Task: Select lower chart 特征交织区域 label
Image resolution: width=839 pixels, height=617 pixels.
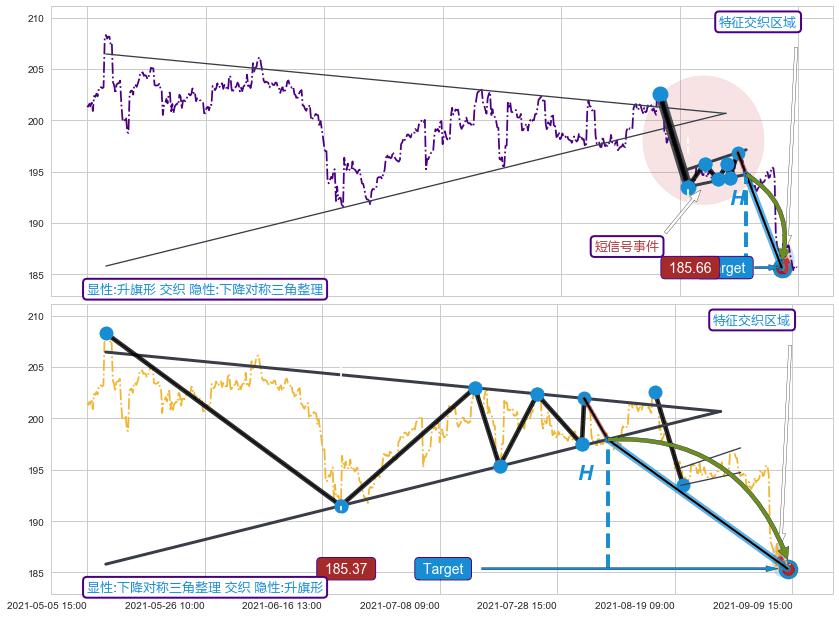Action: [751, 320]
